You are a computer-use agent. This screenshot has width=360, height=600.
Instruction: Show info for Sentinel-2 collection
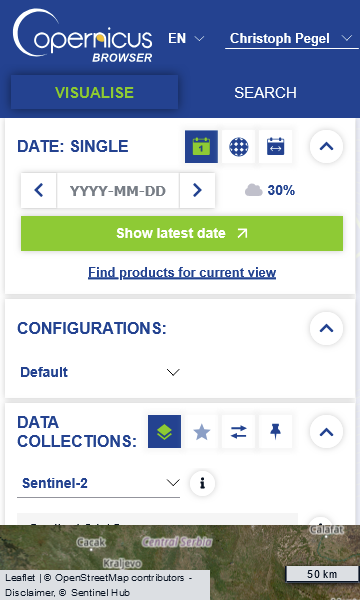[x=202, y=483]
